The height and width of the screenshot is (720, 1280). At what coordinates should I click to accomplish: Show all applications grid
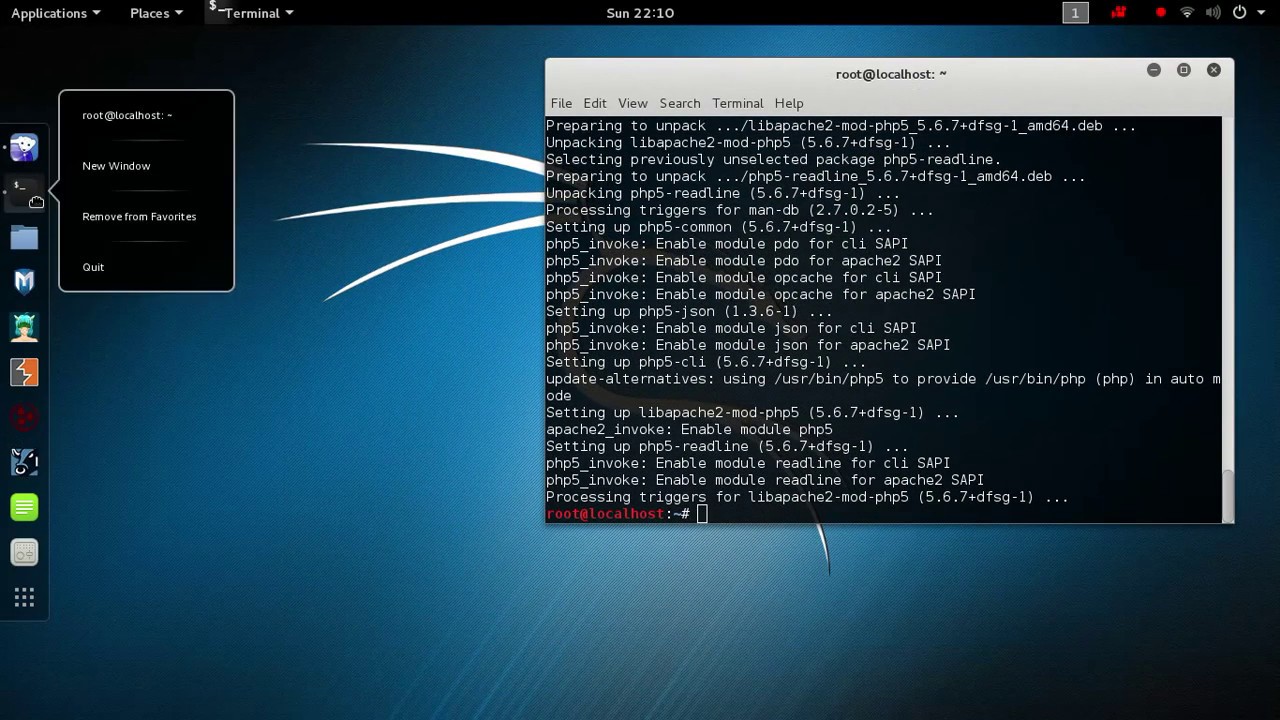click(x=24, y=598)
